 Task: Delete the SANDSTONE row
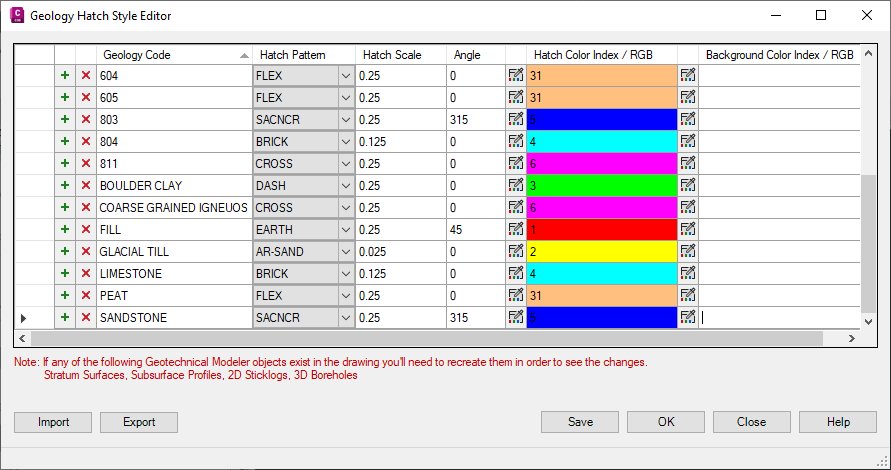coord(86,317)
